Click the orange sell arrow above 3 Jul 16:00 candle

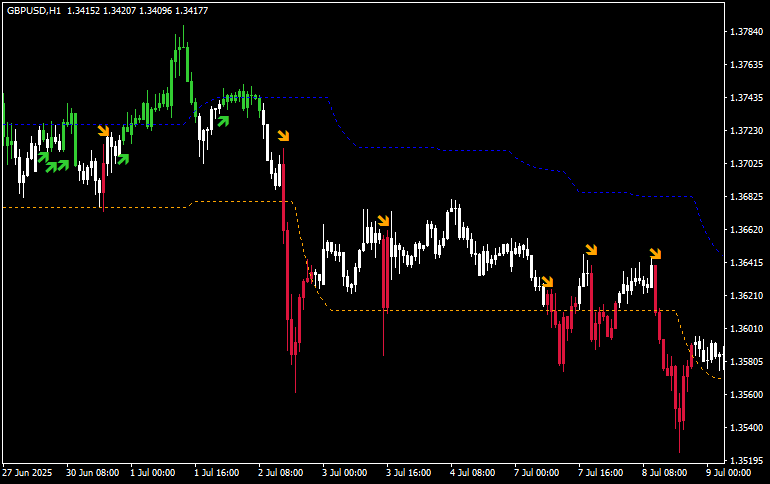click(384, 220)
